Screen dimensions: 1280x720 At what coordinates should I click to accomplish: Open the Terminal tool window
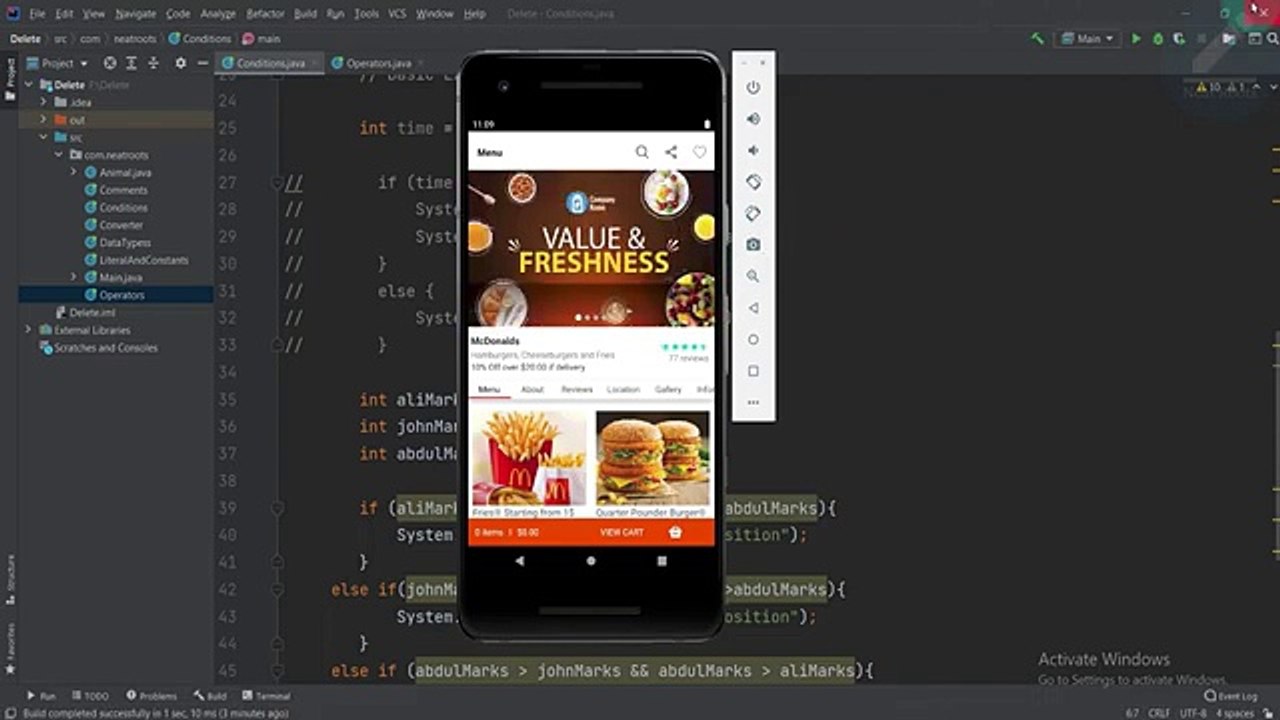pyautogui.click(x=266, y=696)
